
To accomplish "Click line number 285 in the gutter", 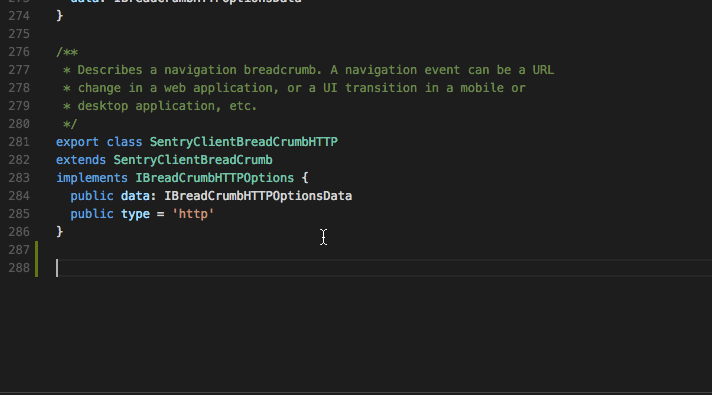I will pos(19,214).
